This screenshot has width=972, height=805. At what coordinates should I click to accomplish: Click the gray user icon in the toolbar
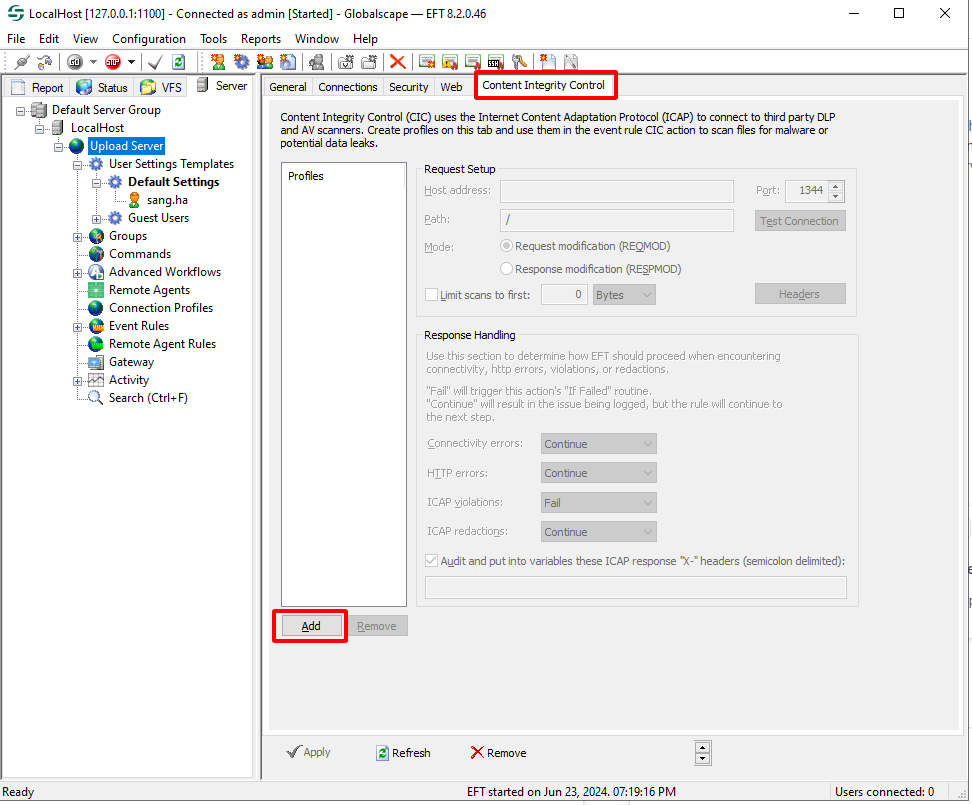pos(317,62)
